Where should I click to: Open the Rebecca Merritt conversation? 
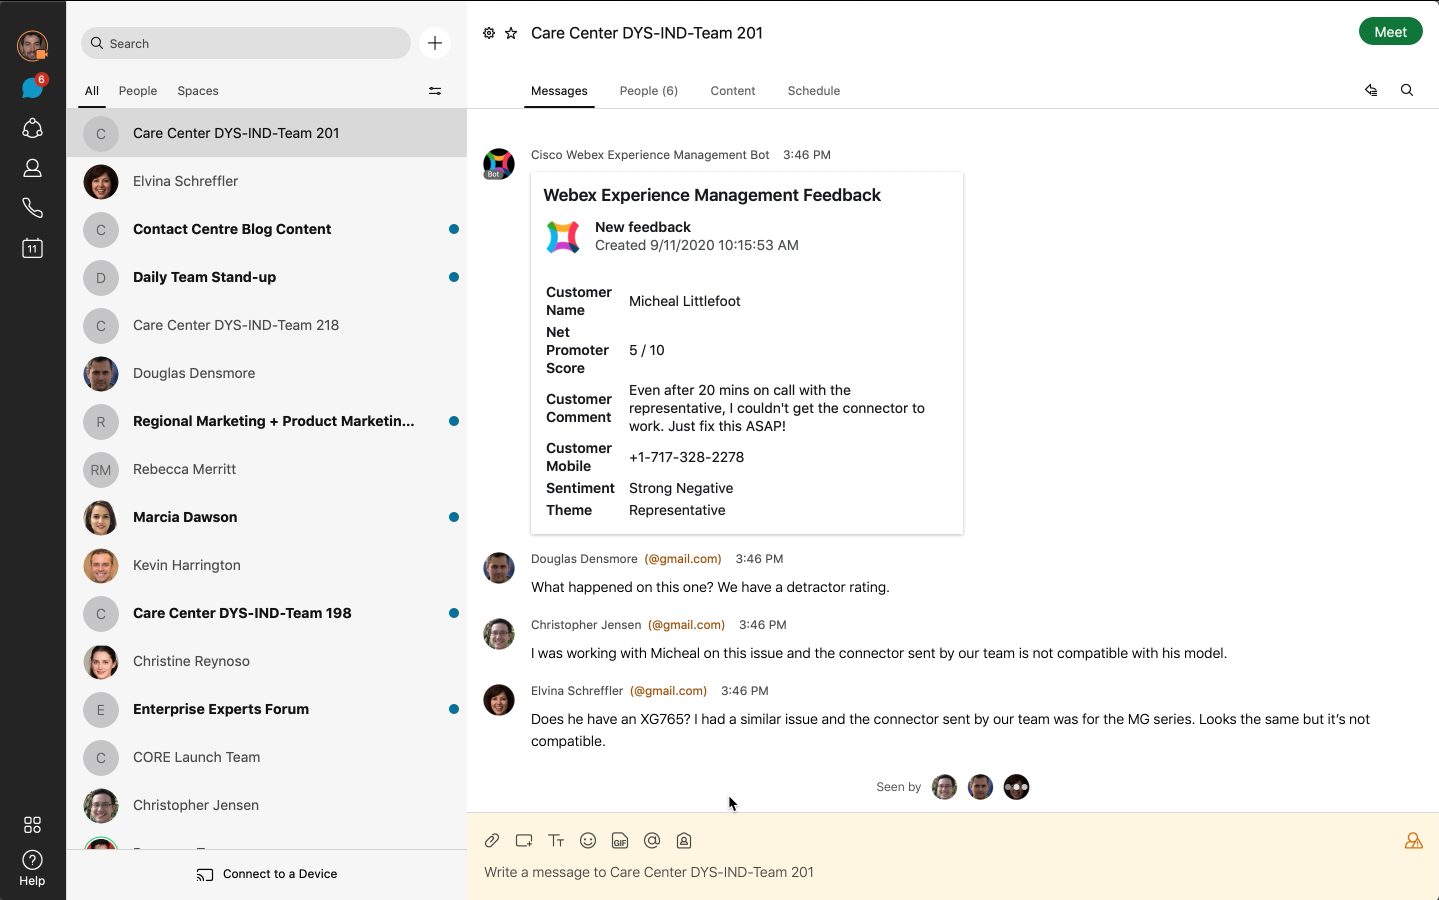point(267,469)
